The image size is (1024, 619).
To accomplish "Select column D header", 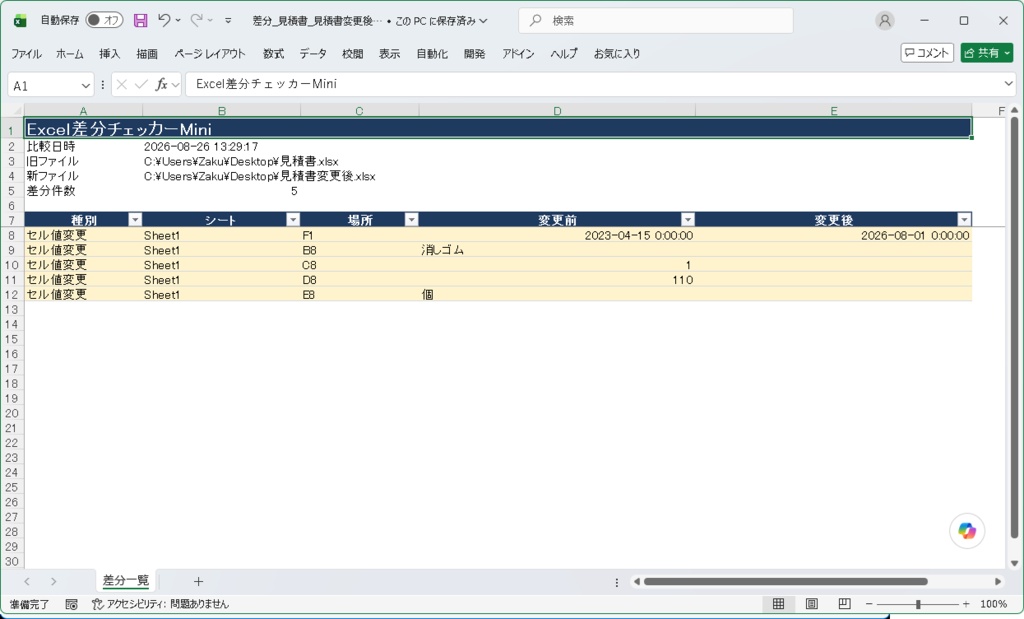I will pos(557,111).
